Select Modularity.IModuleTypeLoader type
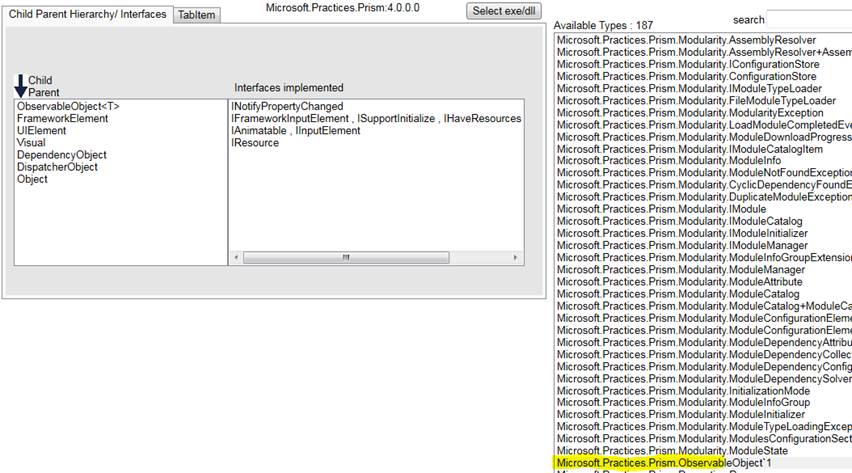This screenshot has width=852, height=473. pos(689,89)
